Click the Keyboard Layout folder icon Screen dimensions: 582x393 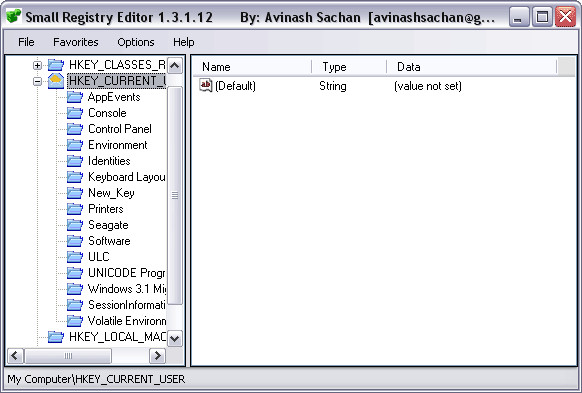(75, 177)
